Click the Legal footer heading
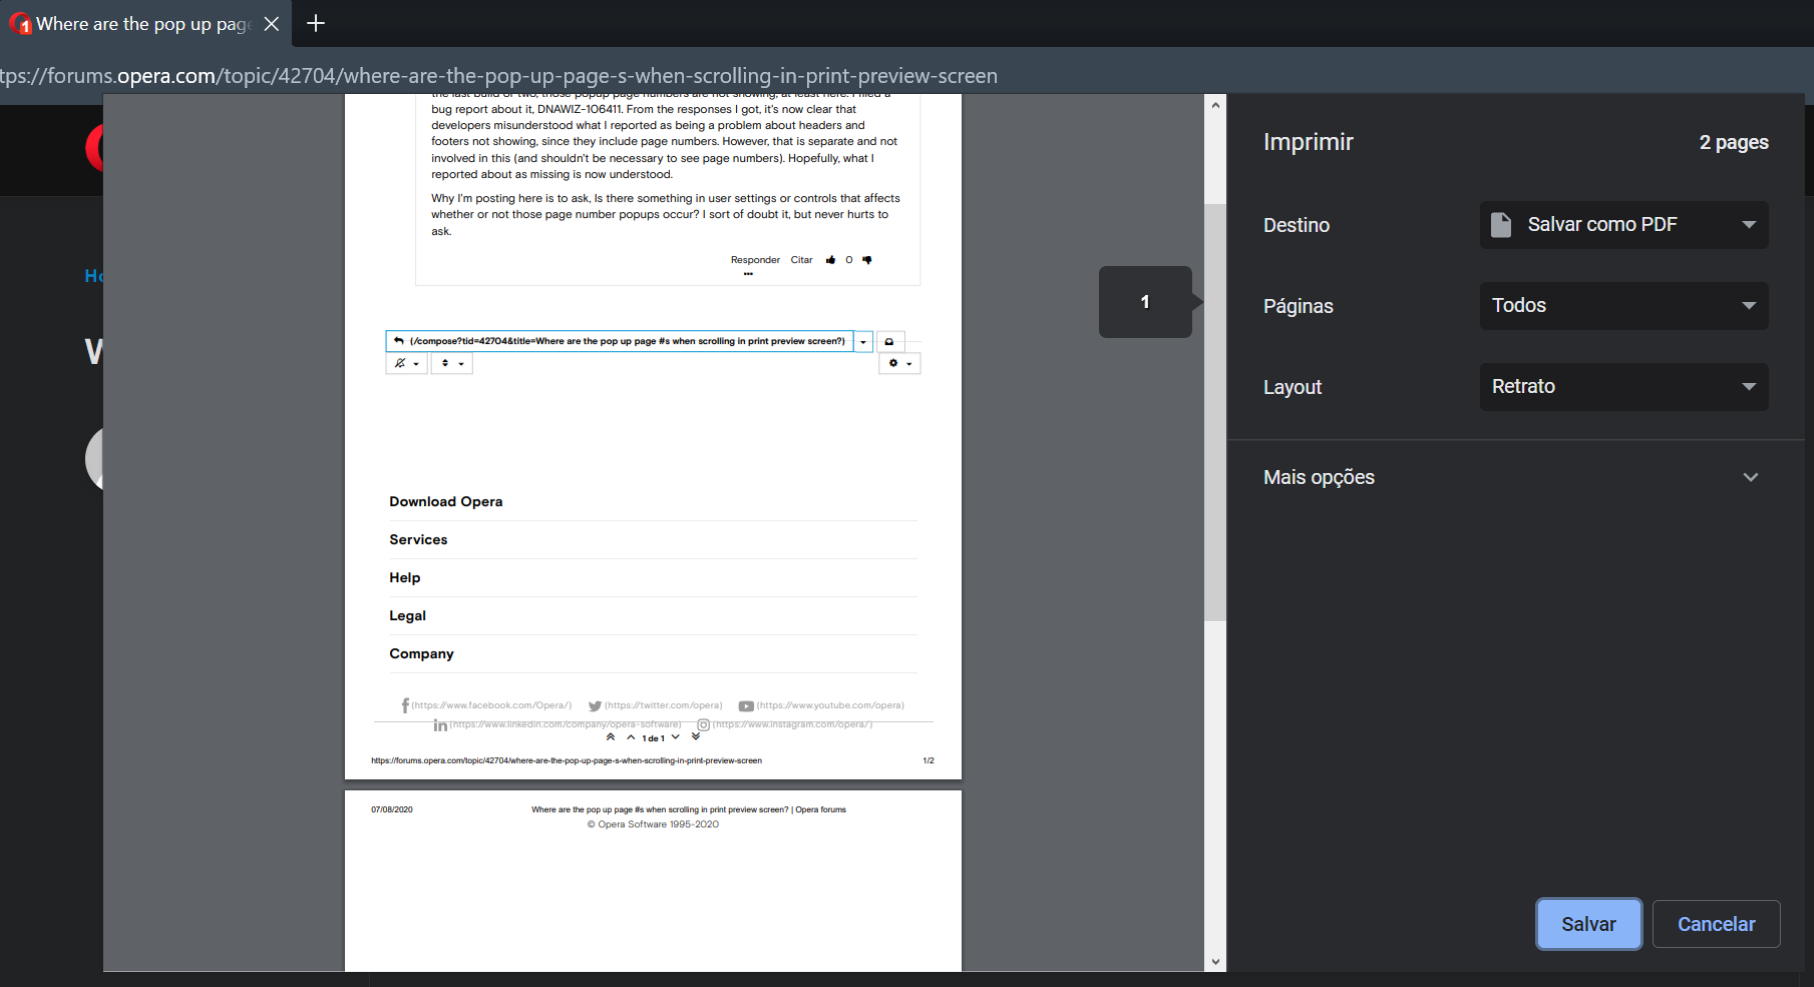The width and height of the screenshot is (1814, 987). point(407,616)
